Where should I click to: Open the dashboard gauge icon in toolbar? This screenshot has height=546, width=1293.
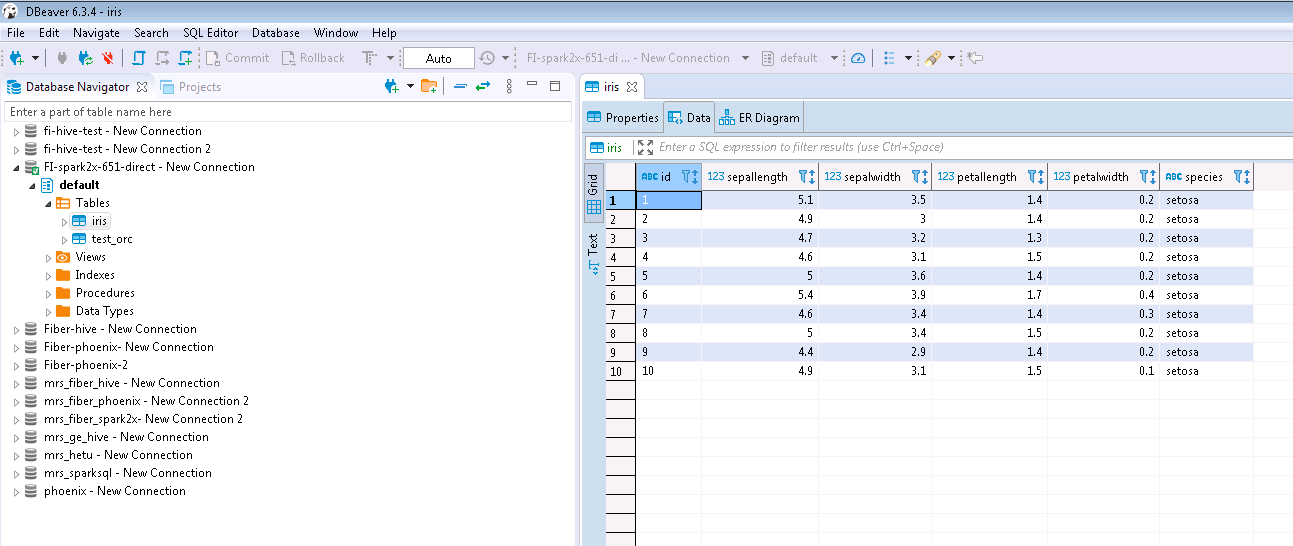(x=858, y=58)
